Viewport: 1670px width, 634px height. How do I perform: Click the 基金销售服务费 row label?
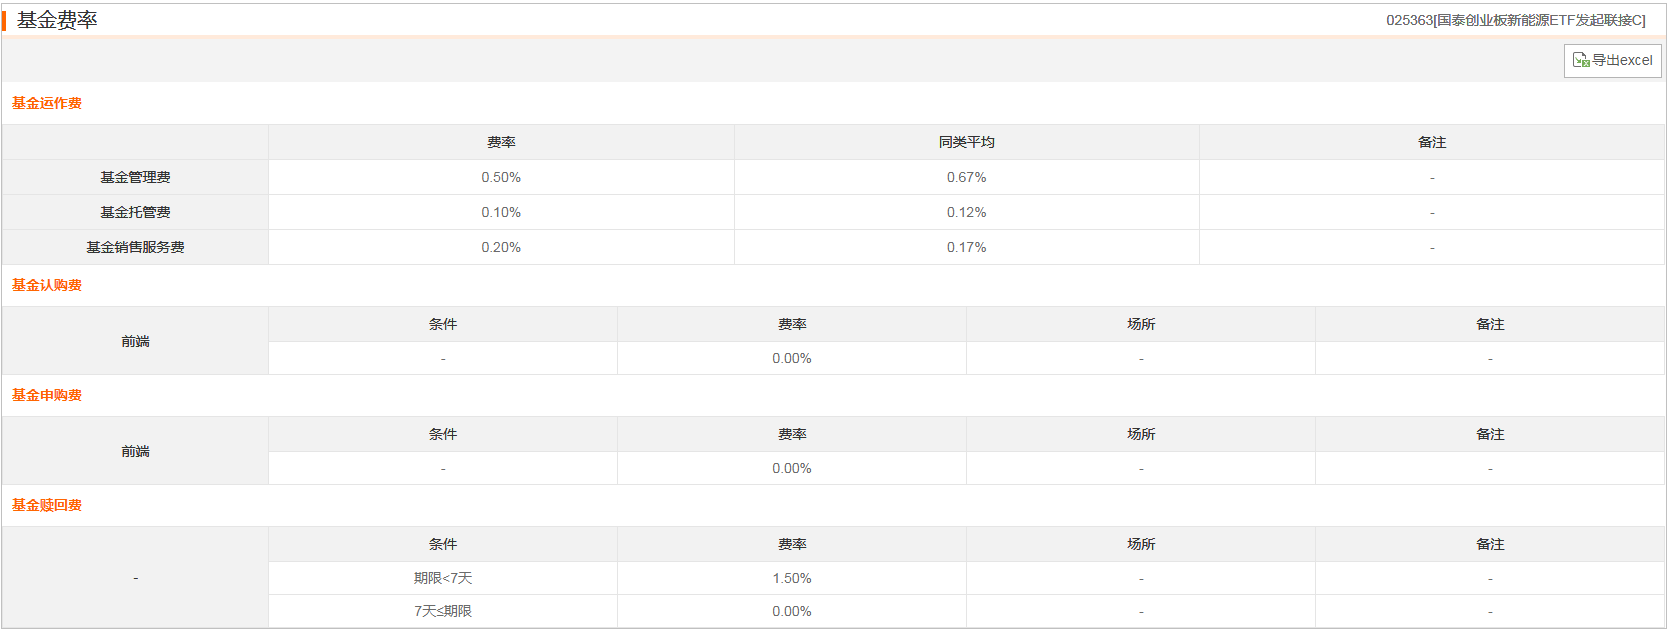135,247
